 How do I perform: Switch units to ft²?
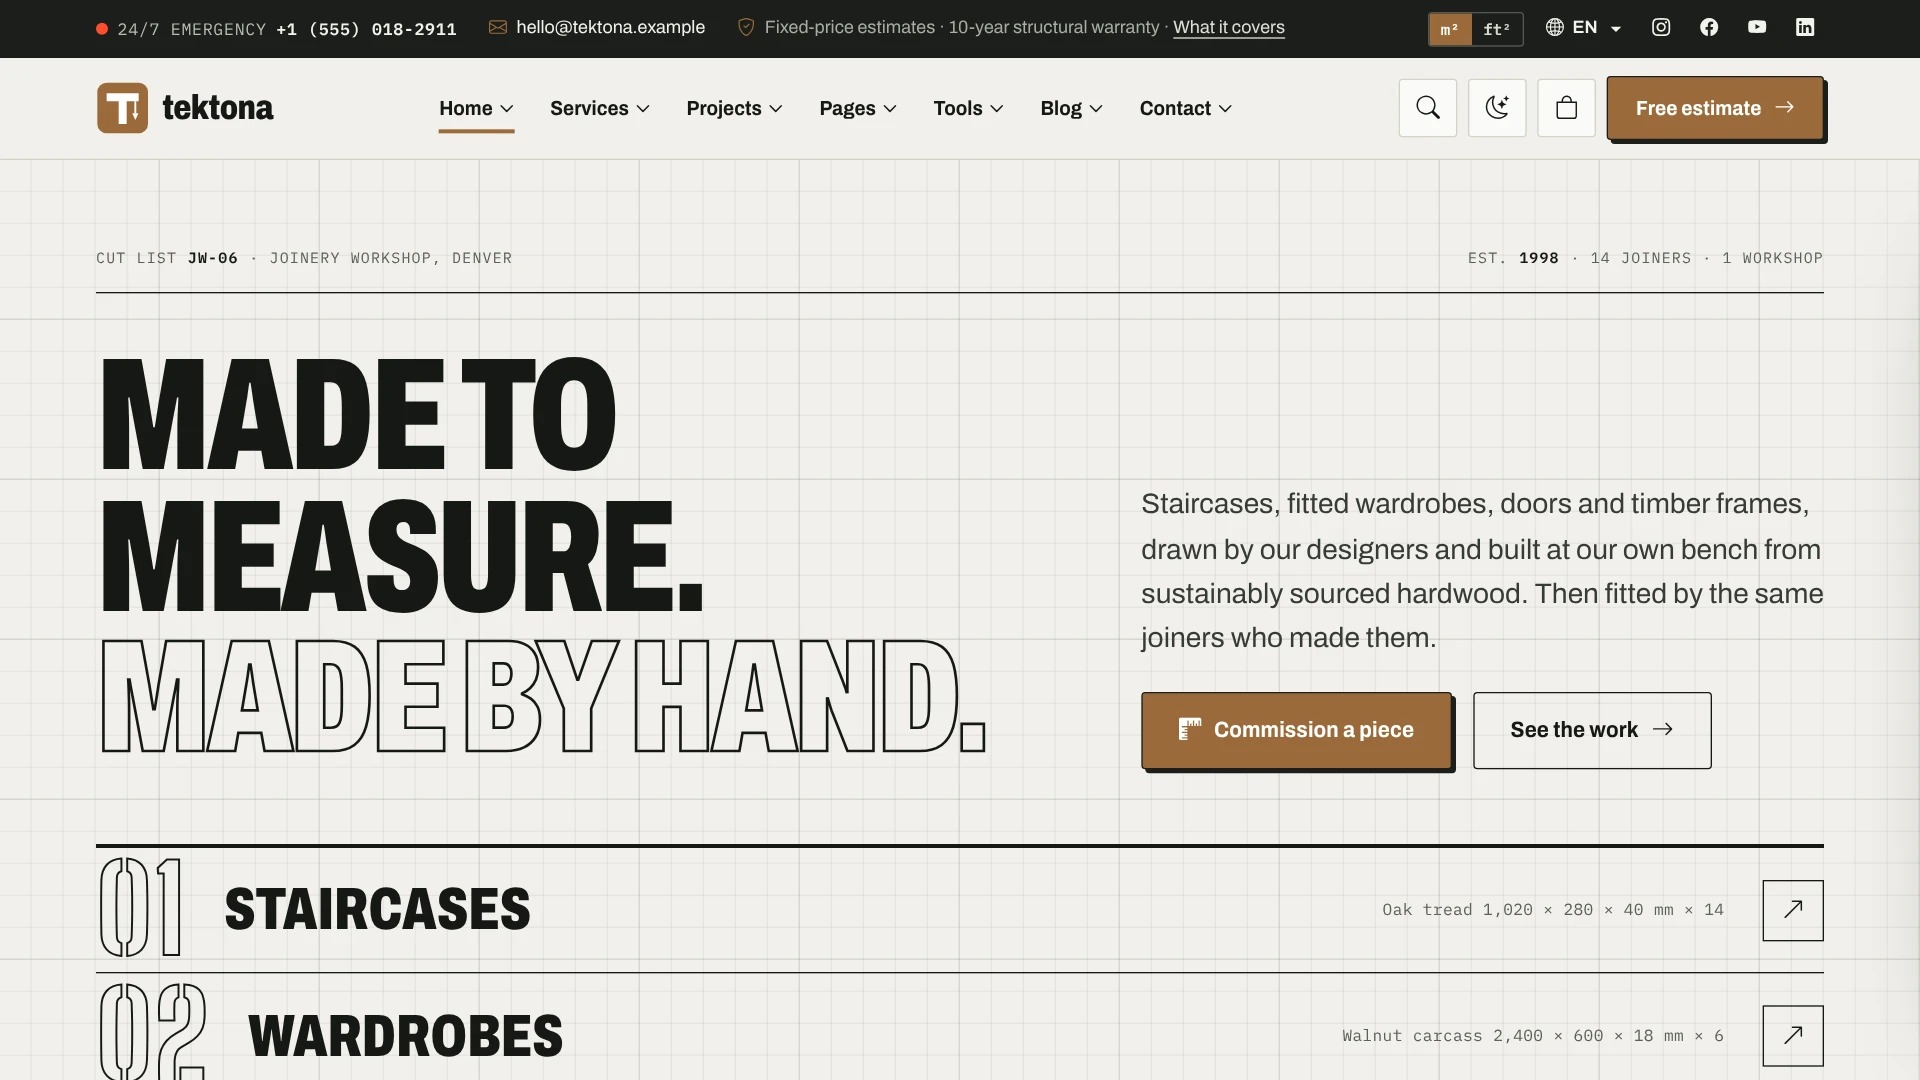tap(1497, 29)
